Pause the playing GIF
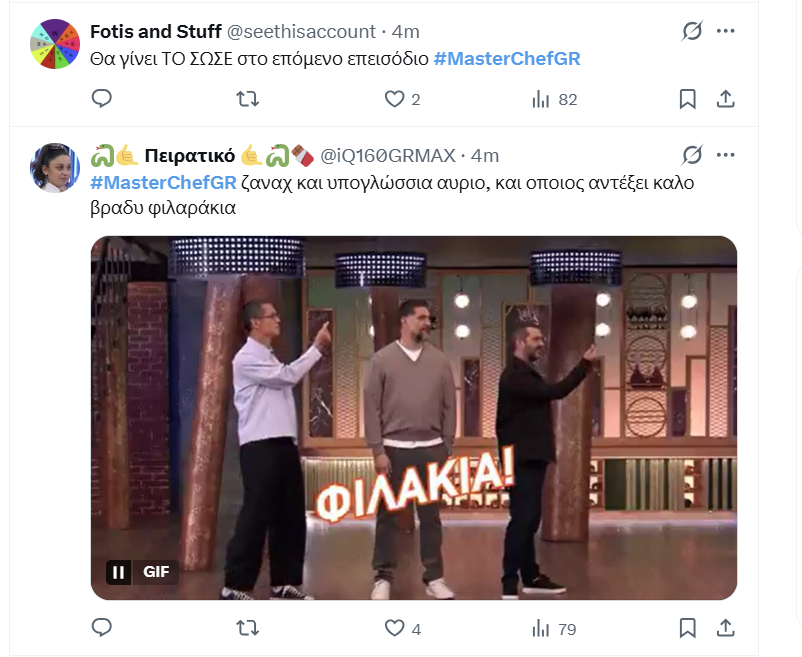Image resolution: width=802 pixels, height=657 pixels. click(118, 572)
